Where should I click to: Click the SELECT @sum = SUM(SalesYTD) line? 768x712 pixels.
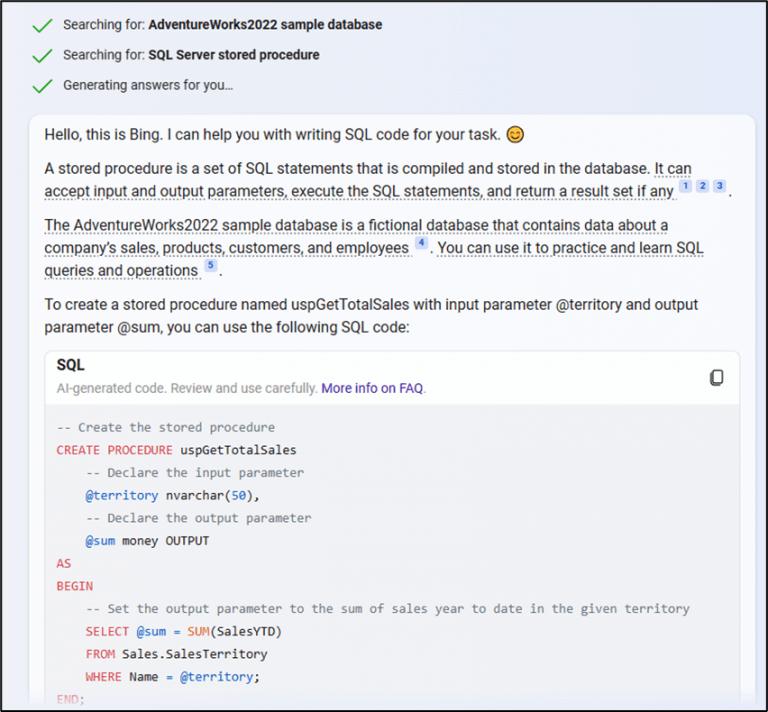183,632
